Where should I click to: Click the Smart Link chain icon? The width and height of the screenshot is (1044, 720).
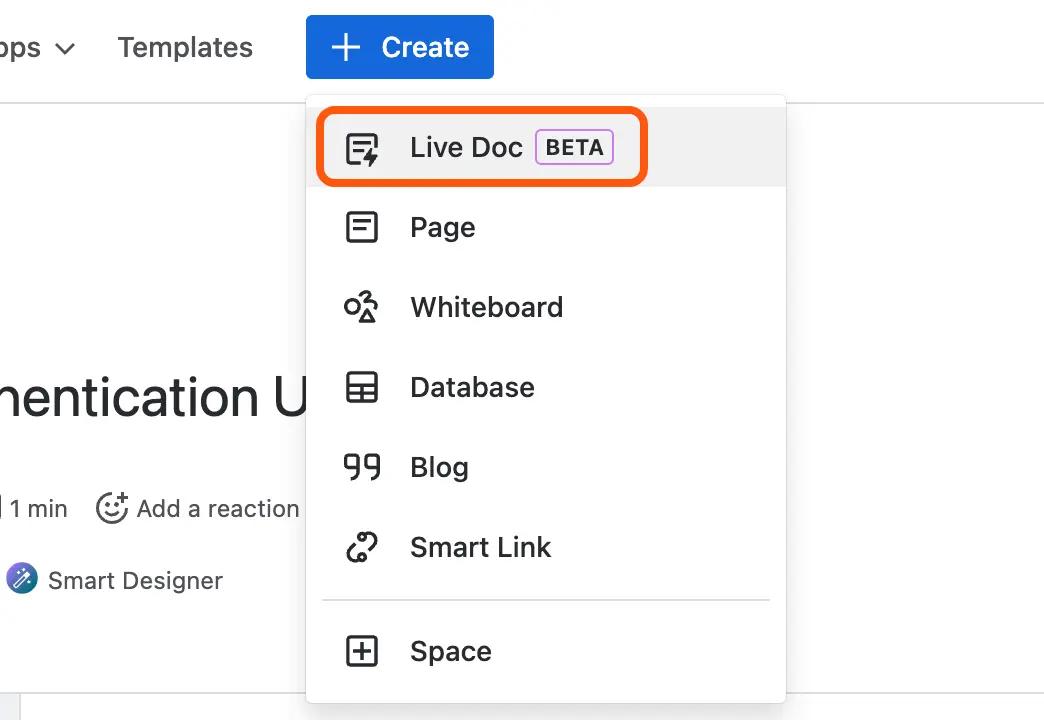(x=362, y=547)
